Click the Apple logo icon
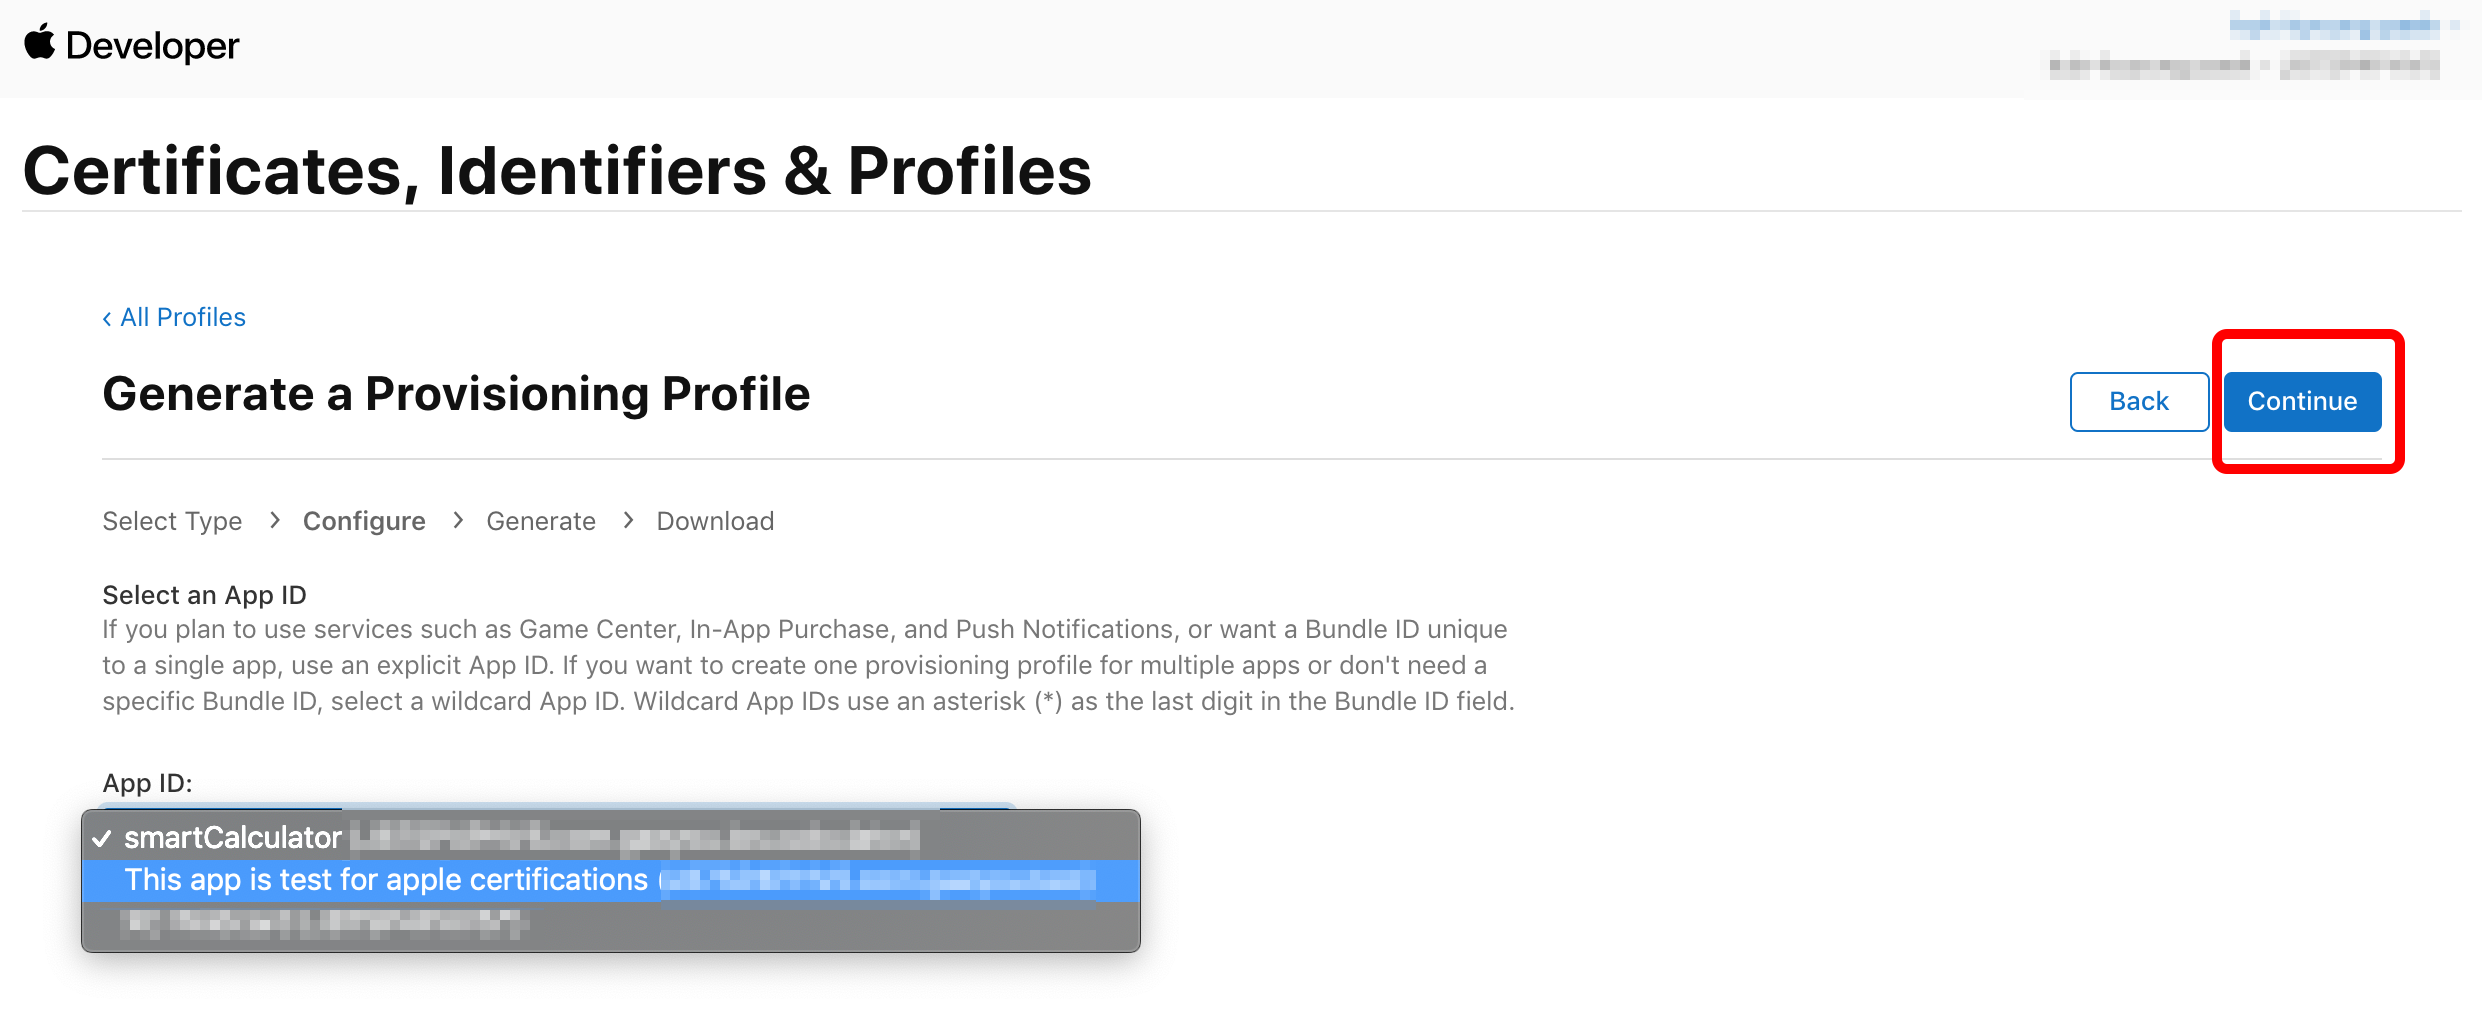Image resolution: width=2482 pixels, height=1020 pixels. click(x=40, y=43)
